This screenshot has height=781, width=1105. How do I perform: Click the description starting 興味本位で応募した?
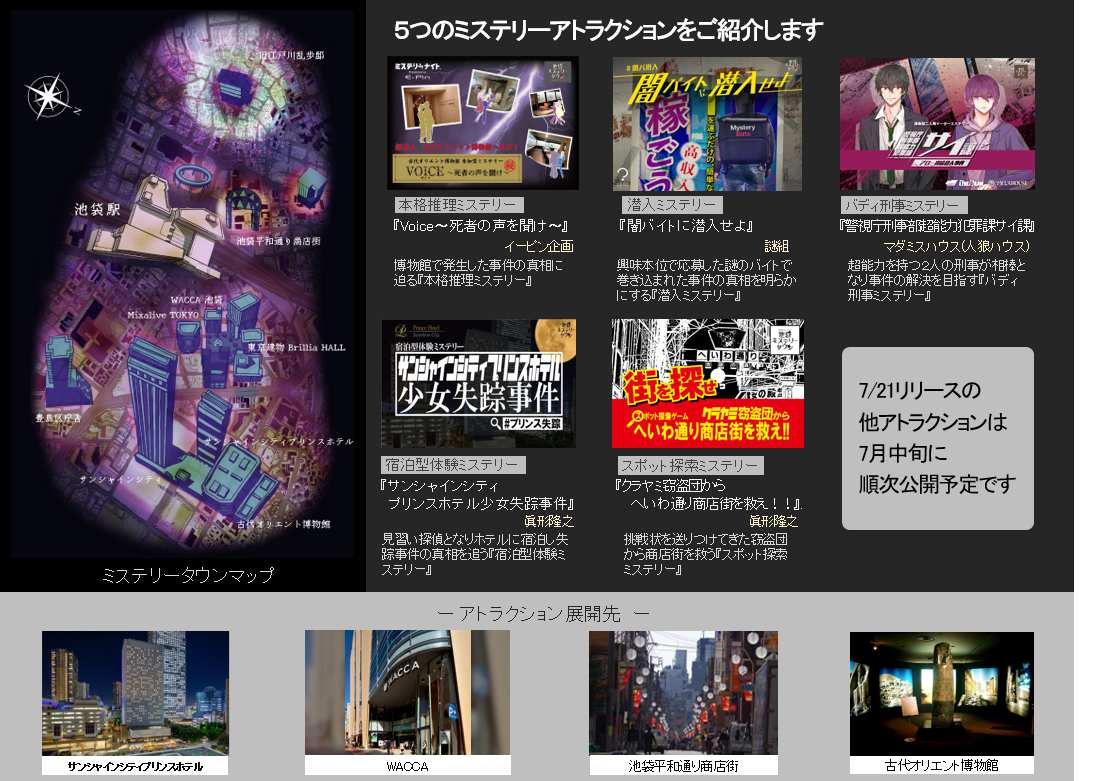[x=706, y=280]
